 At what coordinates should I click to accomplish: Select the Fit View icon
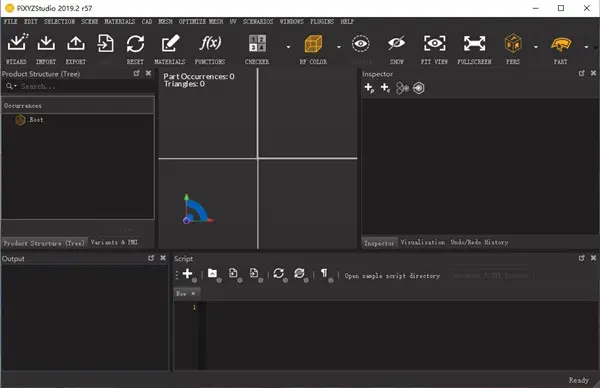pyautogui.click(x=434, y=43)
